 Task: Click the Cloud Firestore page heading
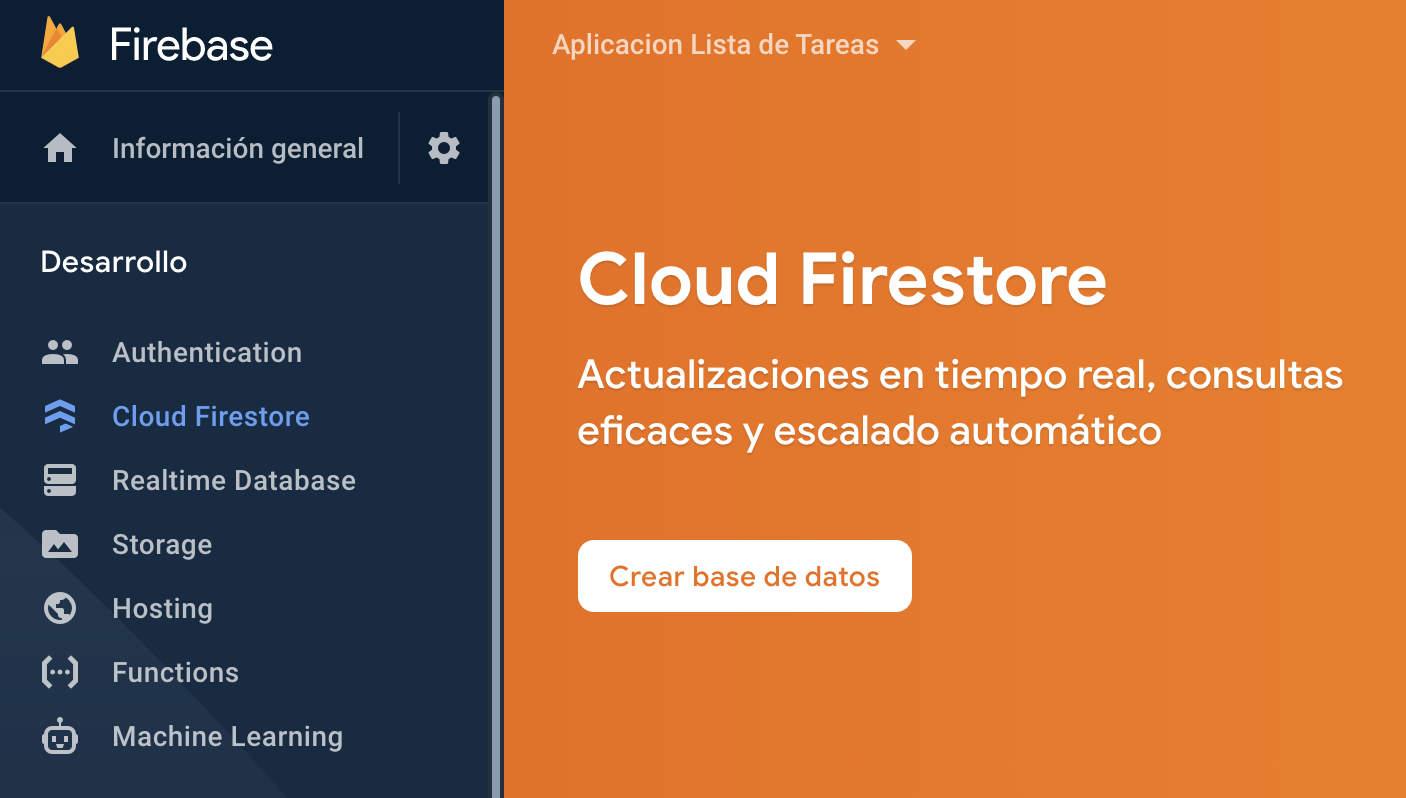[842, 280]
